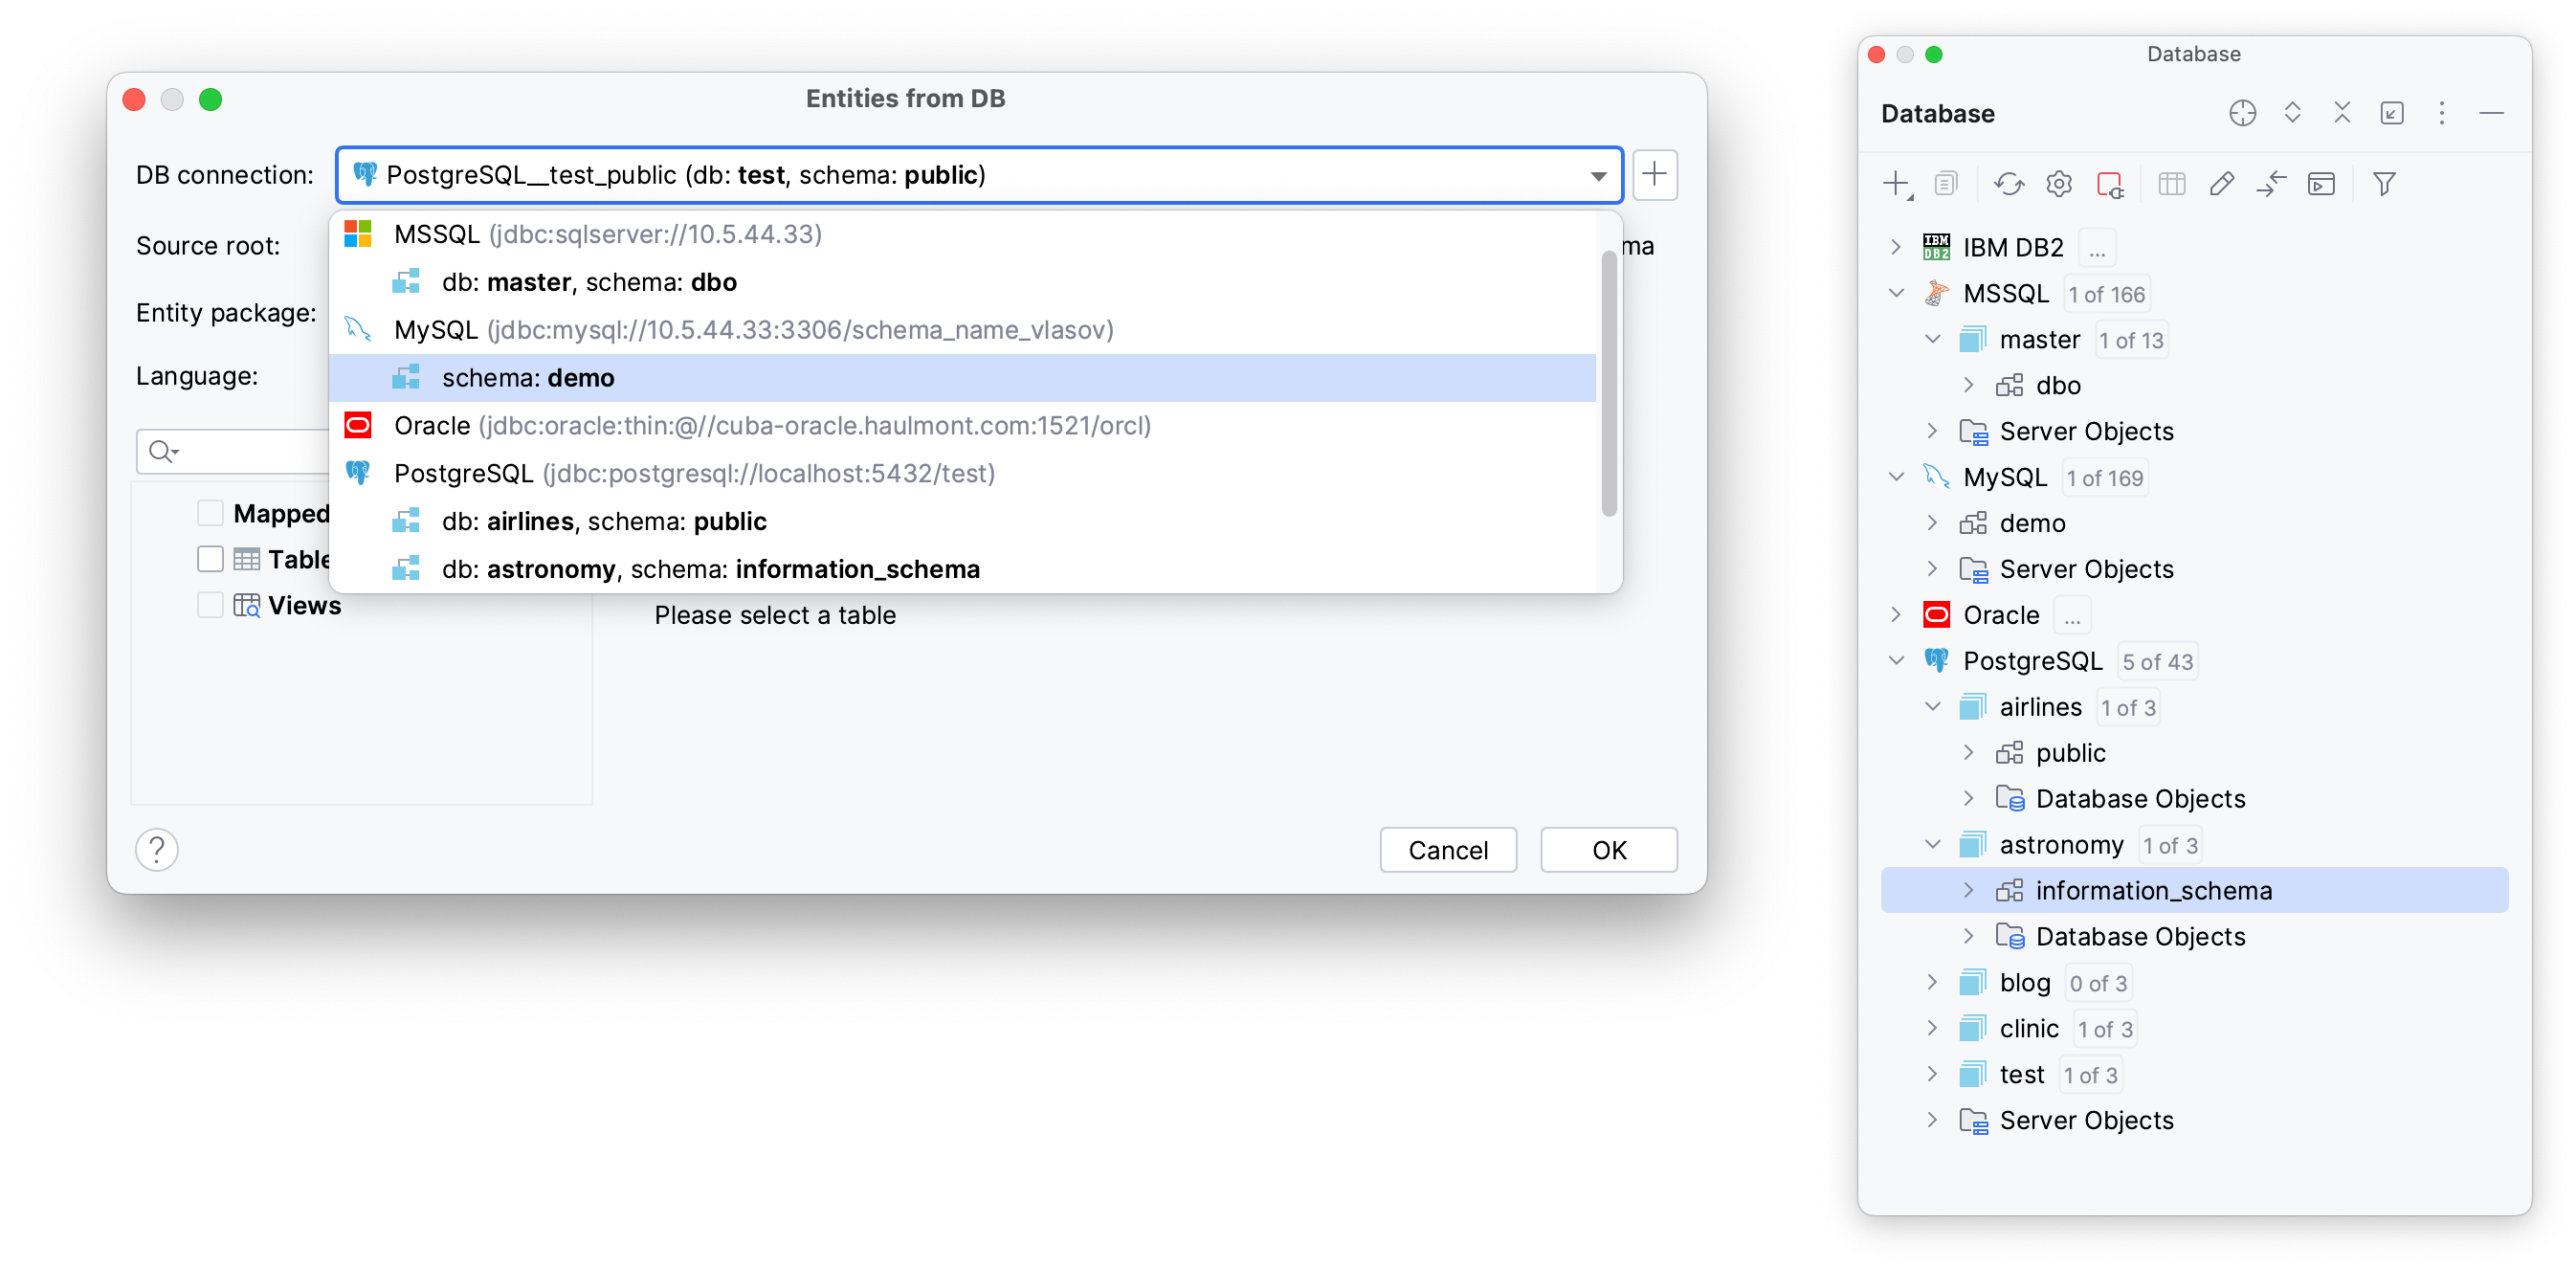Click the Refresh icon in Database toolbar

pyautogui.click(x=2008, y=184)
